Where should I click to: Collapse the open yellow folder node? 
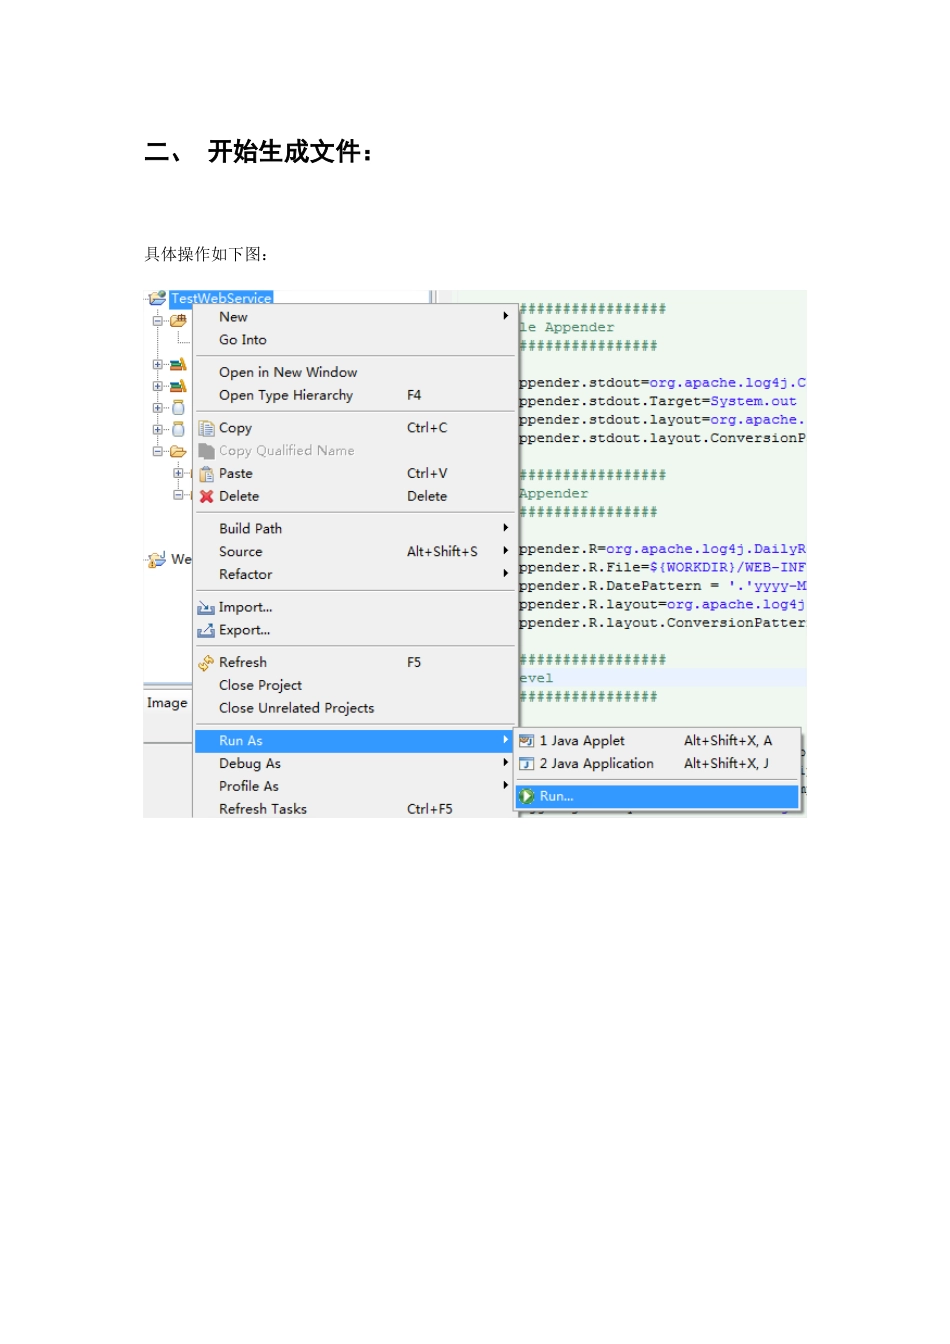157,451
